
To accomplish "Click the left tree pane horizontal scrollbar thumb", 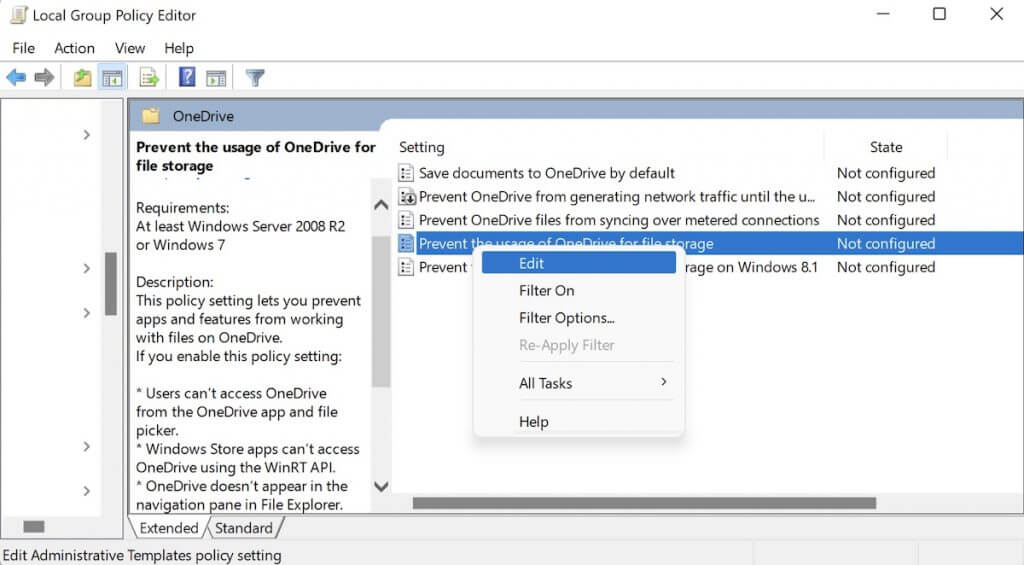I will click(x=34, y=526).
